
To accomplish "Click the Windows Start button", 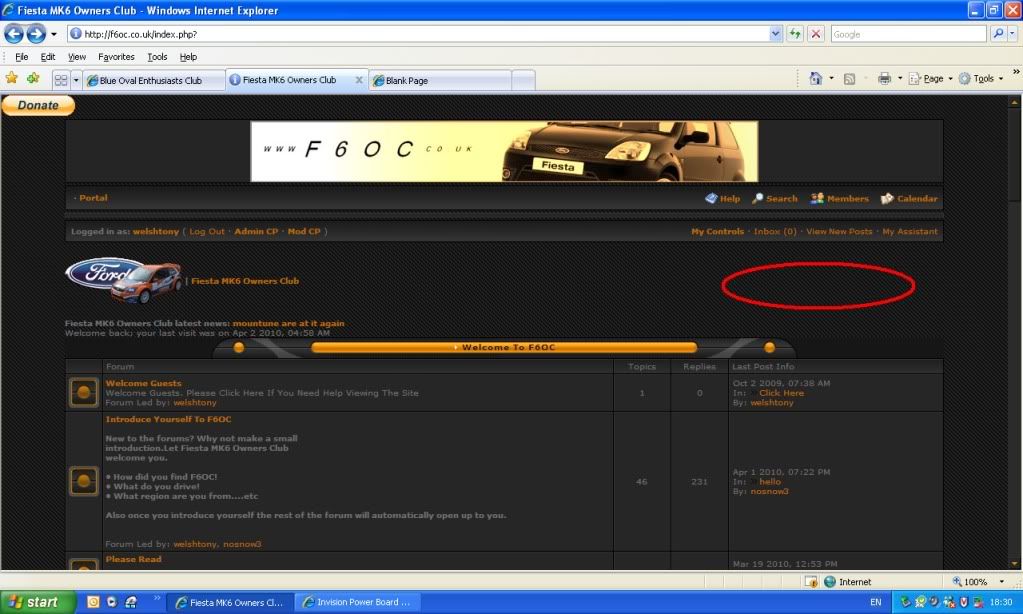I will [36, 602].
